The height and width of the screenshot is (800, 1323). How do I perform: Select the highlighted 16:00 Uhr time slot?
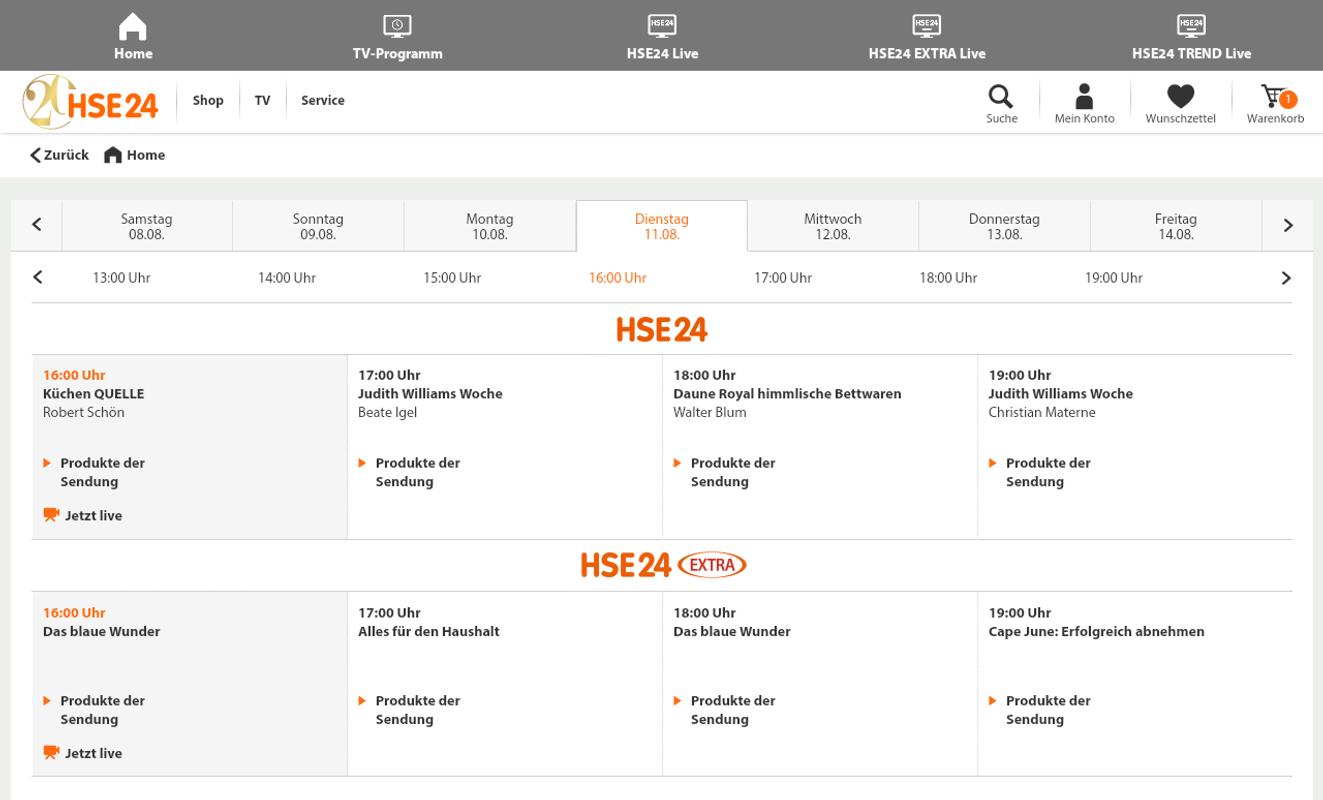617,277
